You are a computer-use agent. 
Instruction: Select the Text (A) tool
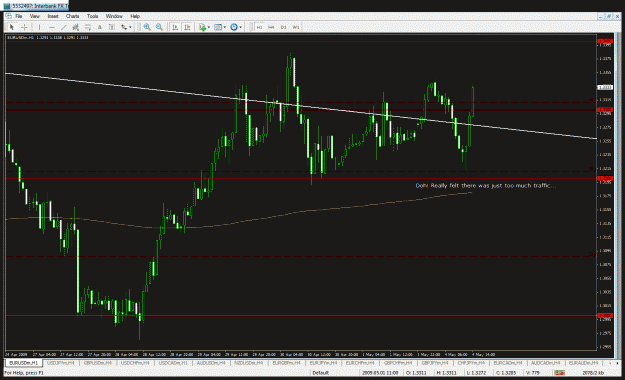[100, 27]
